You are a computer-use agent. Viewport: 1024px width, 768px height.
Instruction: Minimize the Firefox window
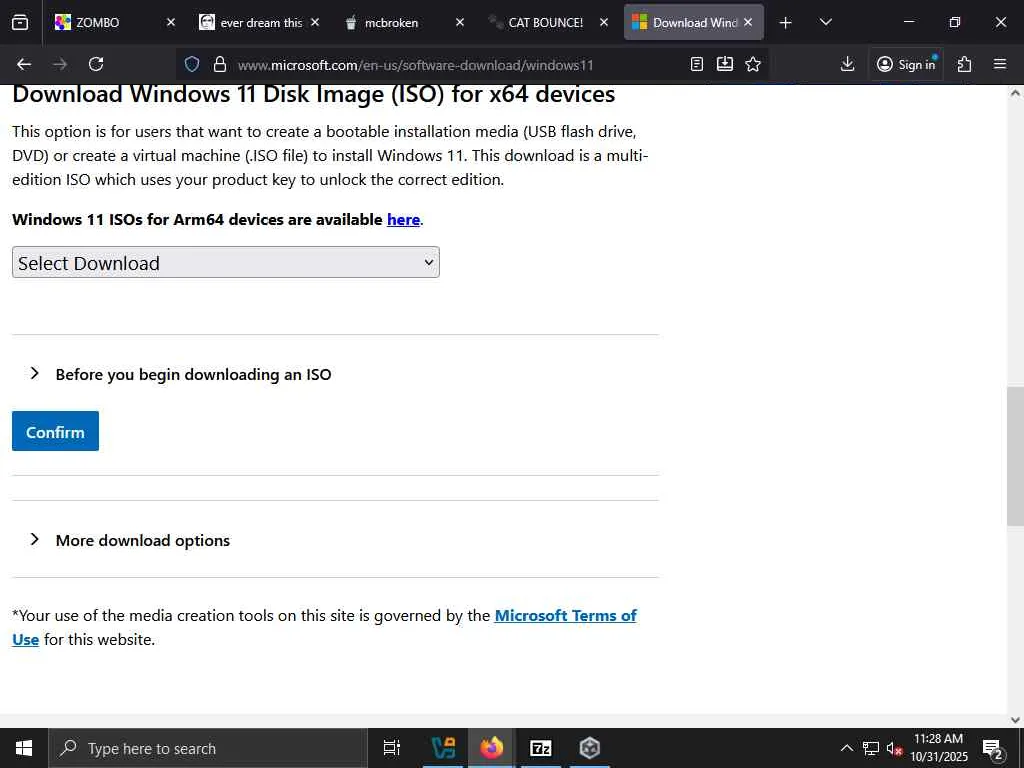coord(908,22)
